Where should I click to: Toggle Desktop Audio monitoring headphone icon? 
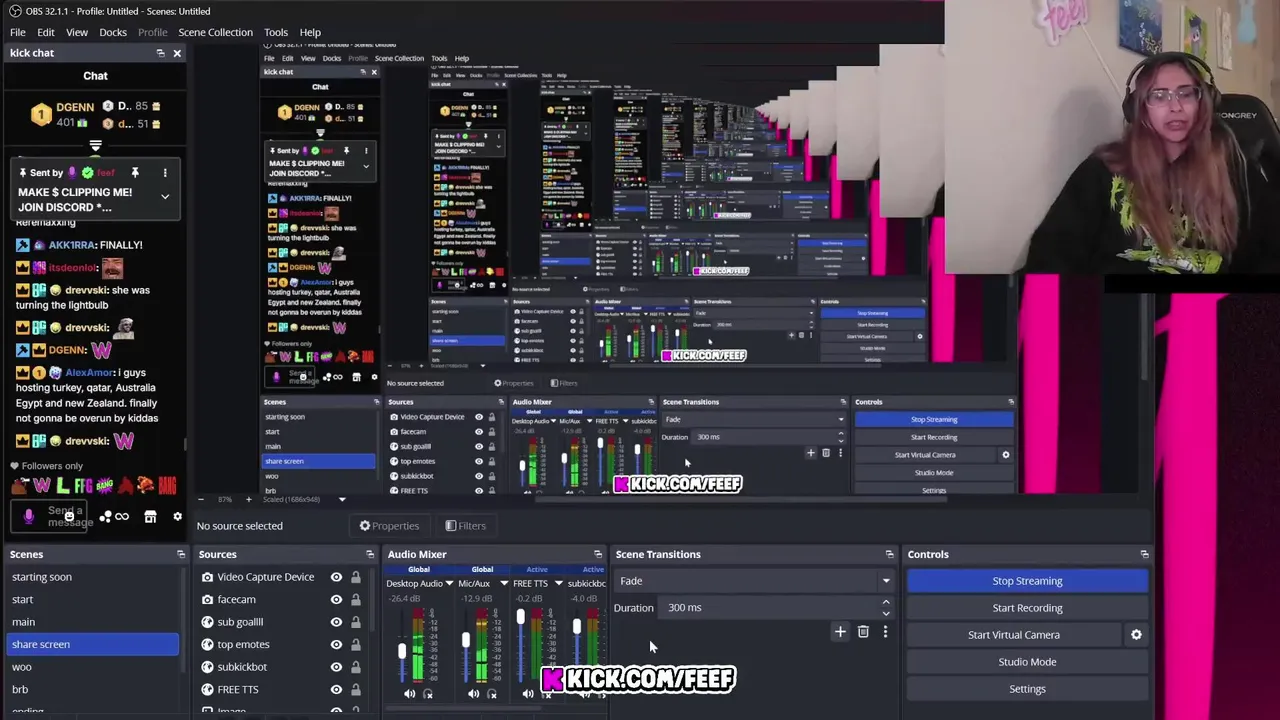click(x=428, y=694)
